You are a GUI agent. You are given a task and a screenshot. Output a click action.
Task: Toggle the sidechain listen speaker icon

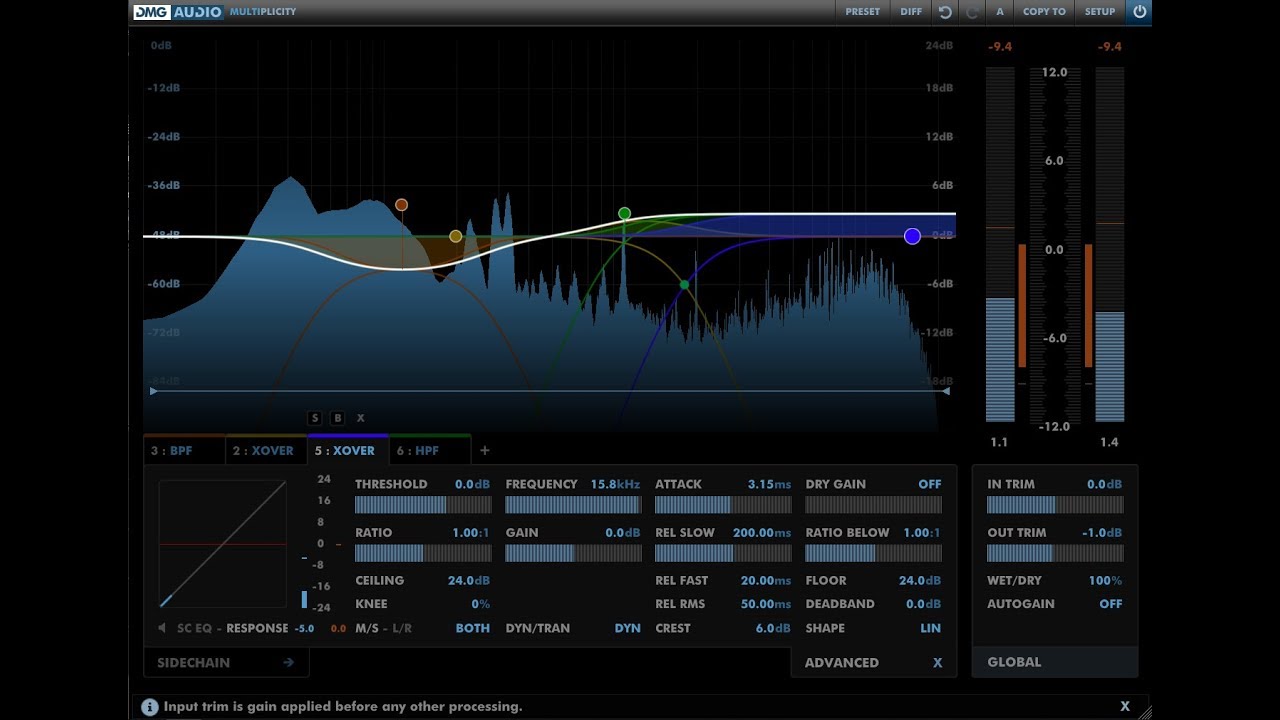[x=162, y=628]
